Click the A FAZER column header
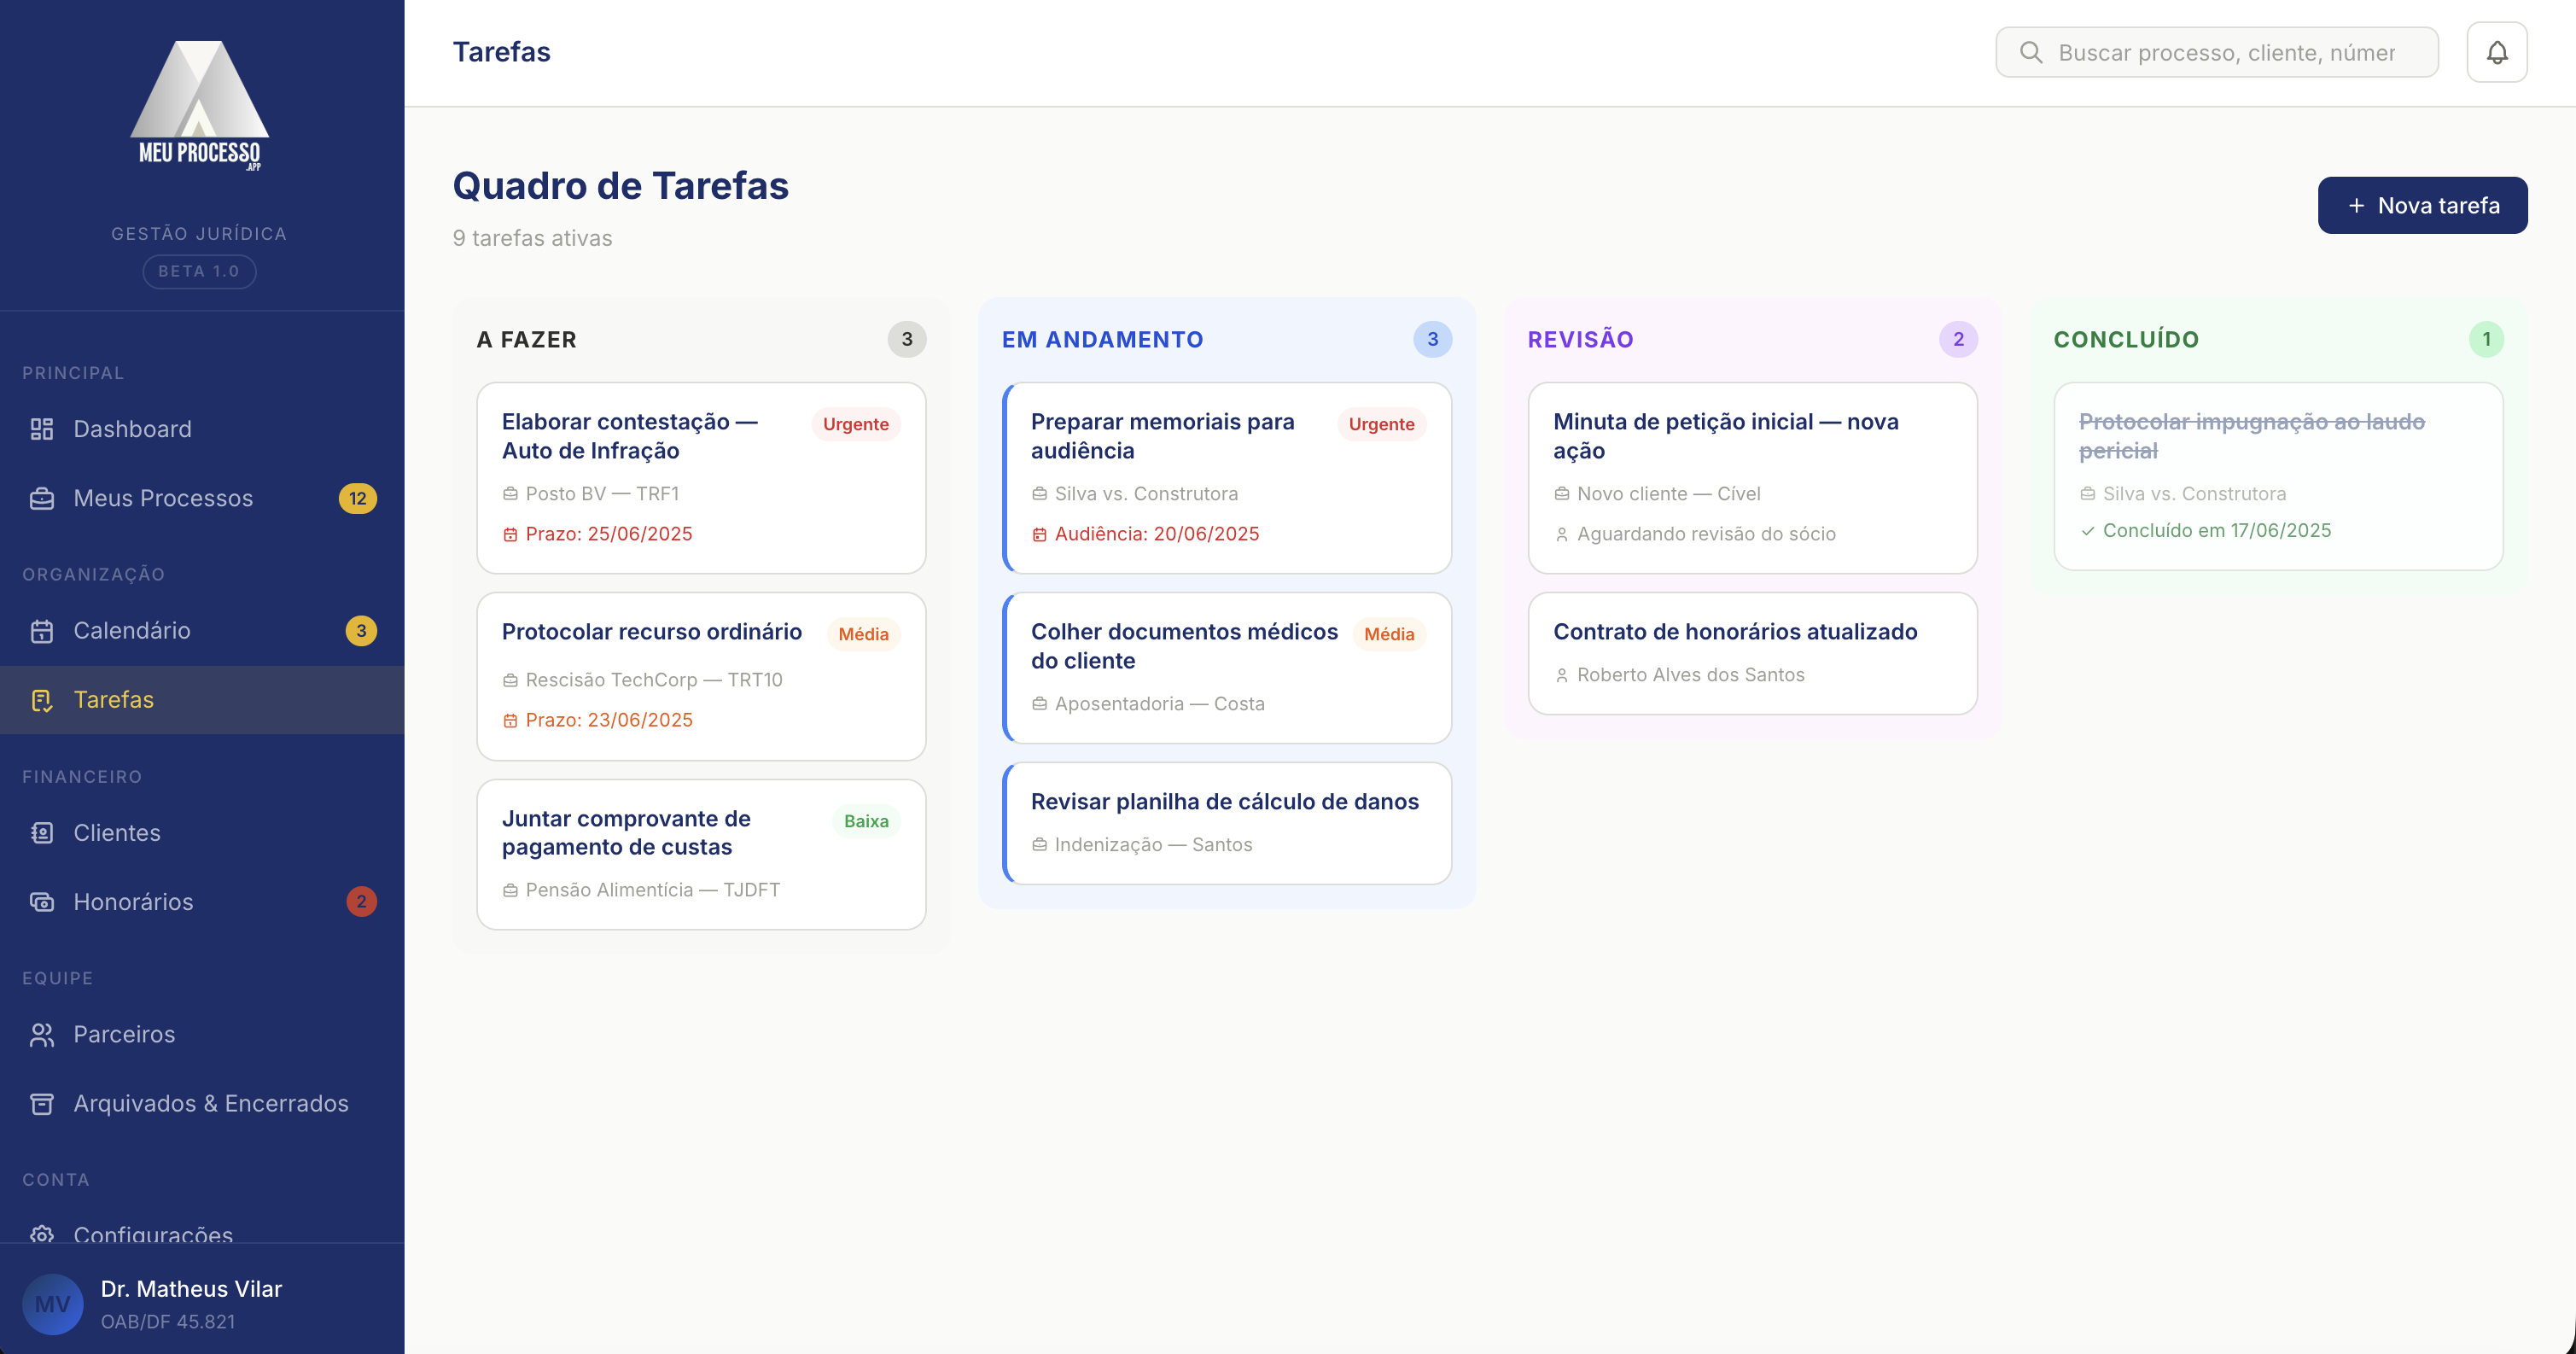The width and height of the screenshot is (2576, 1354). pyautogui.click(x=526, y=339)
